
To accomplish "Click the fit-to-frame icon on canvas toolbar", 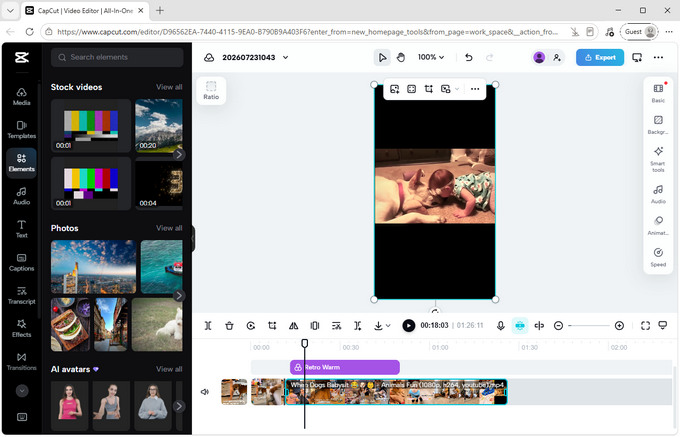I will click(x=412, y=89).
